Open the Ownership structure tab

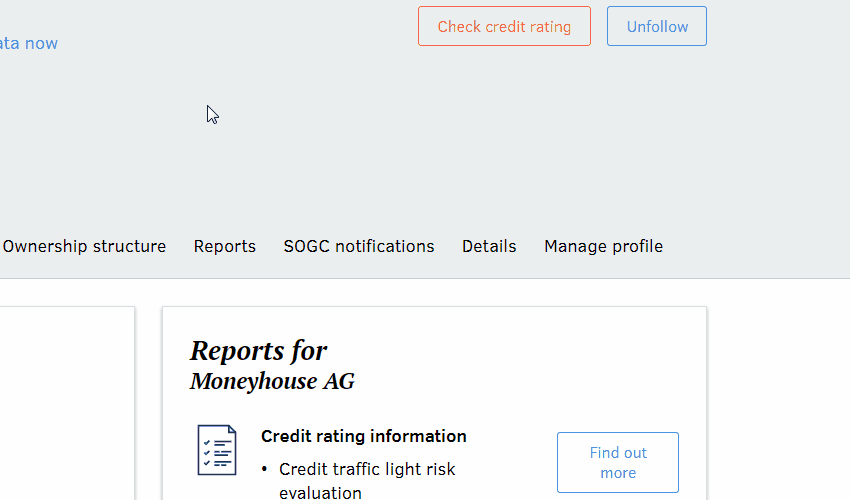click(x=84, y=246)
